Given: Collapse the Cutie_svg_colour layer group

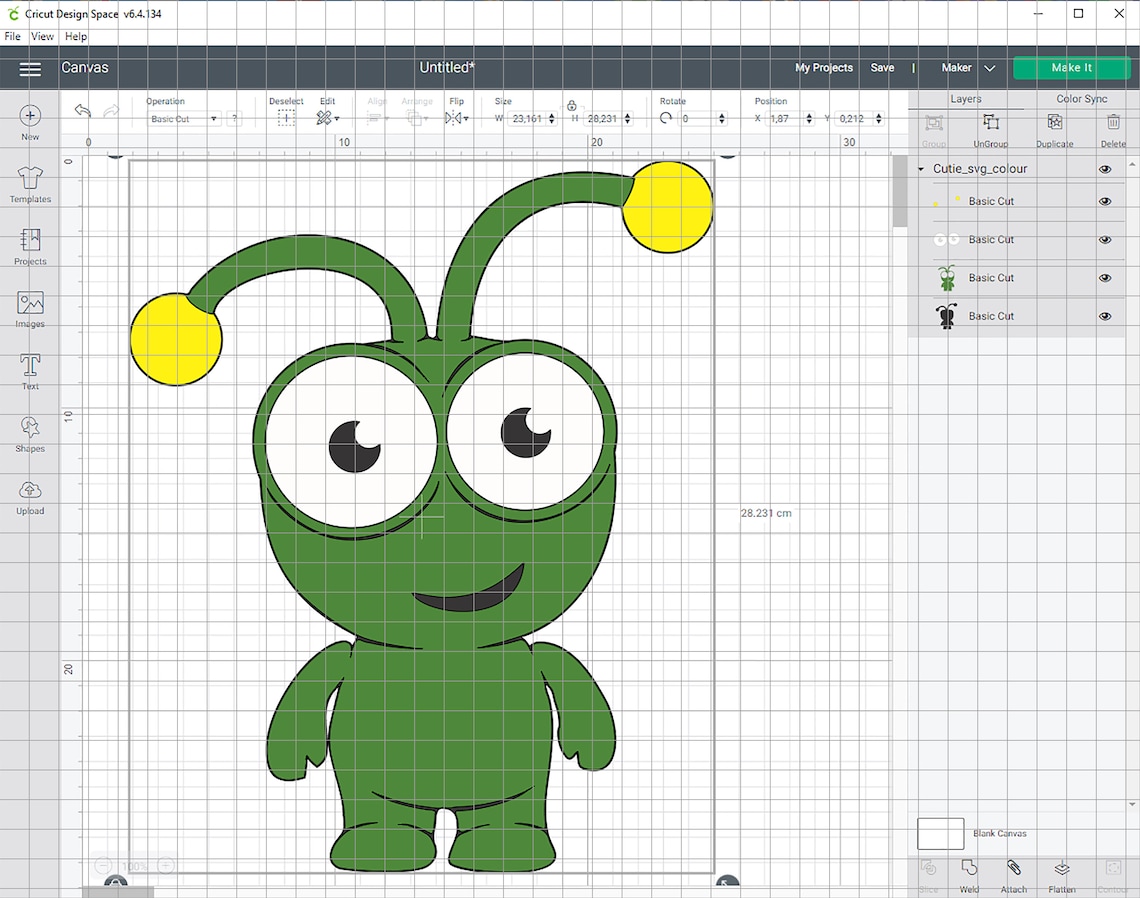Looking at the screenshot, I should [x=921, y=168].
